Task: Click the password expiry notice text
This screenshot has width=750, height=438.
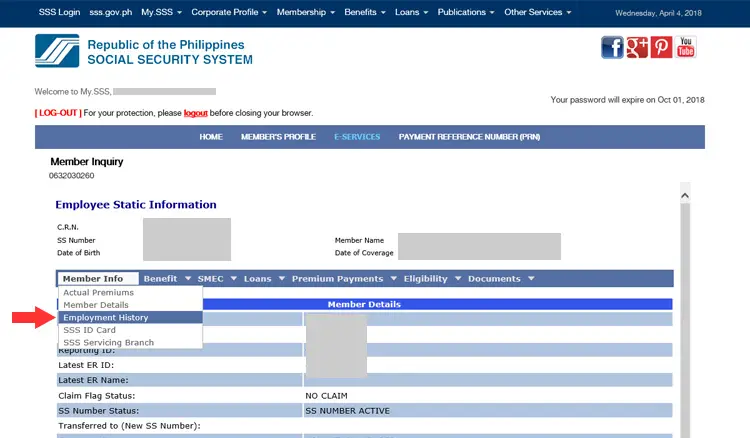Action: (x=627, y=100)
